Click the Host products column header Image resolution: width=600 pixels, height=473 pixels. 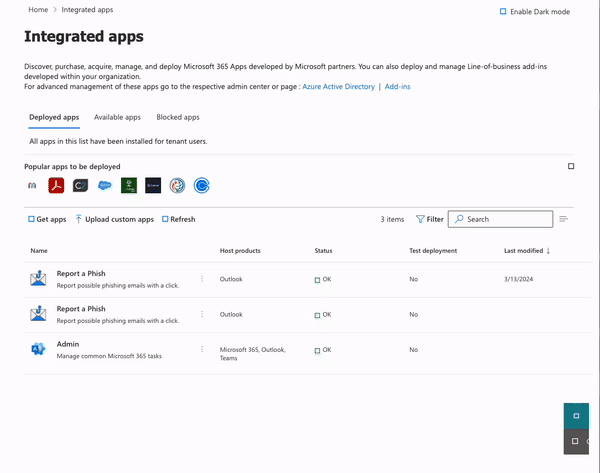pos(240,251)
